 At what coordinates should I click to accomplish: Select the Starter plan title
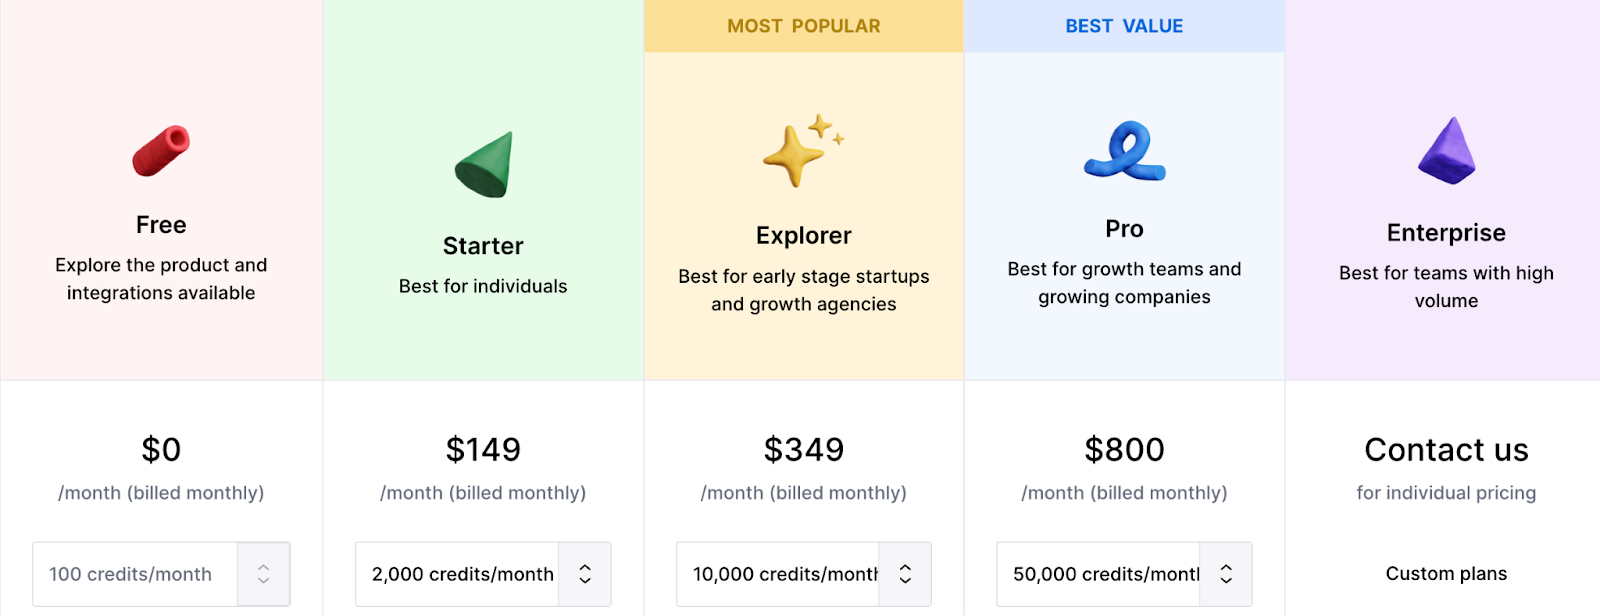483,246
